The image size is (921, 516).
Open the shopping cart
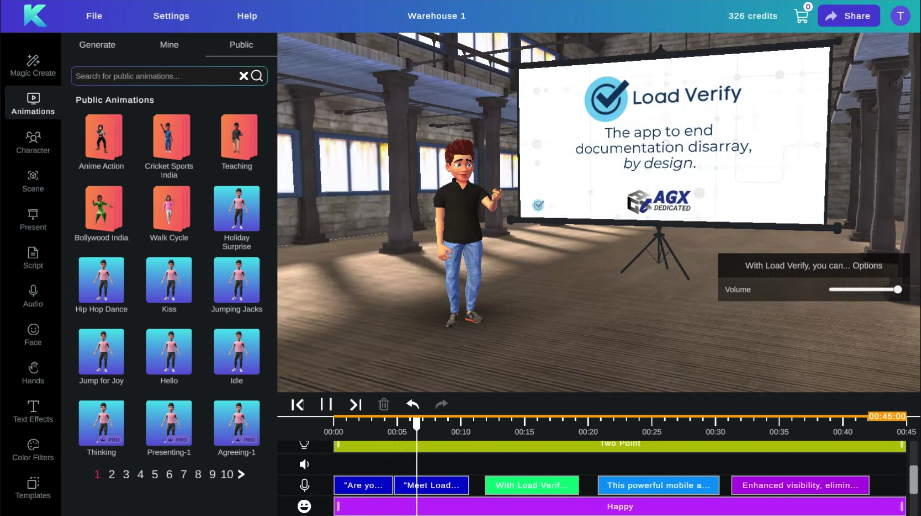click(x=801, y=16)
